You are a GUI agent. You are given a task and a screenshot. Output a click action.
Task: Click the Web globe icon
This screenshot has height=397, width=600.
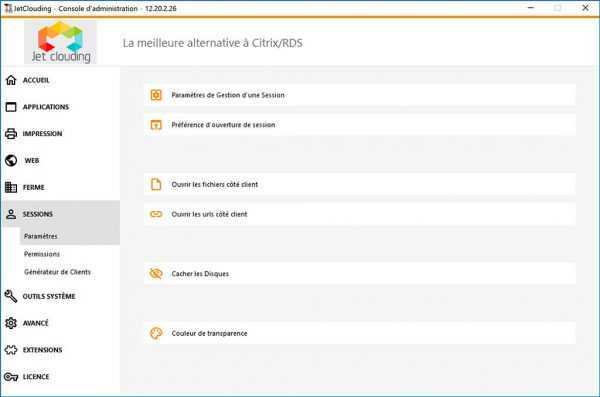click(11, 160)
